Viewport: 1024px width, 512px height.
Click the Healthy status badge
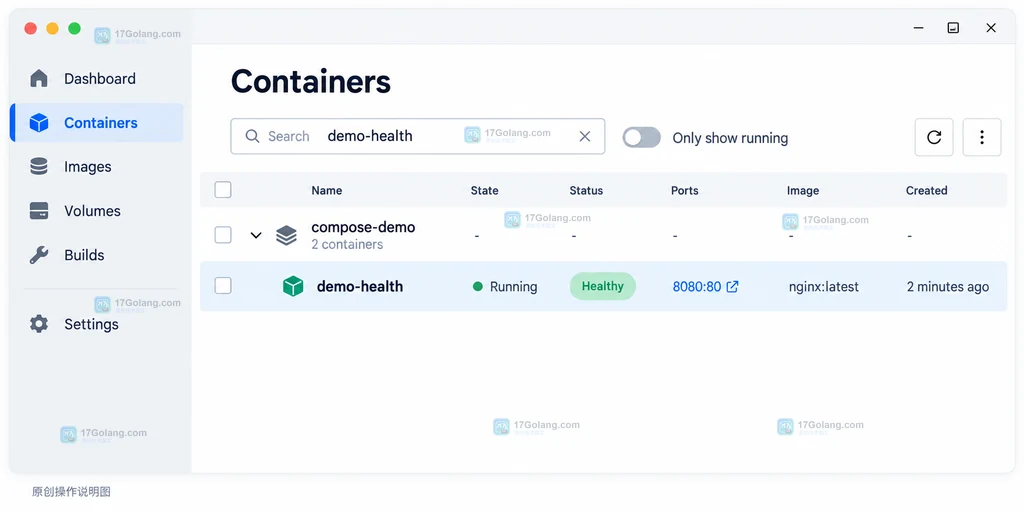tap(603, 286)
